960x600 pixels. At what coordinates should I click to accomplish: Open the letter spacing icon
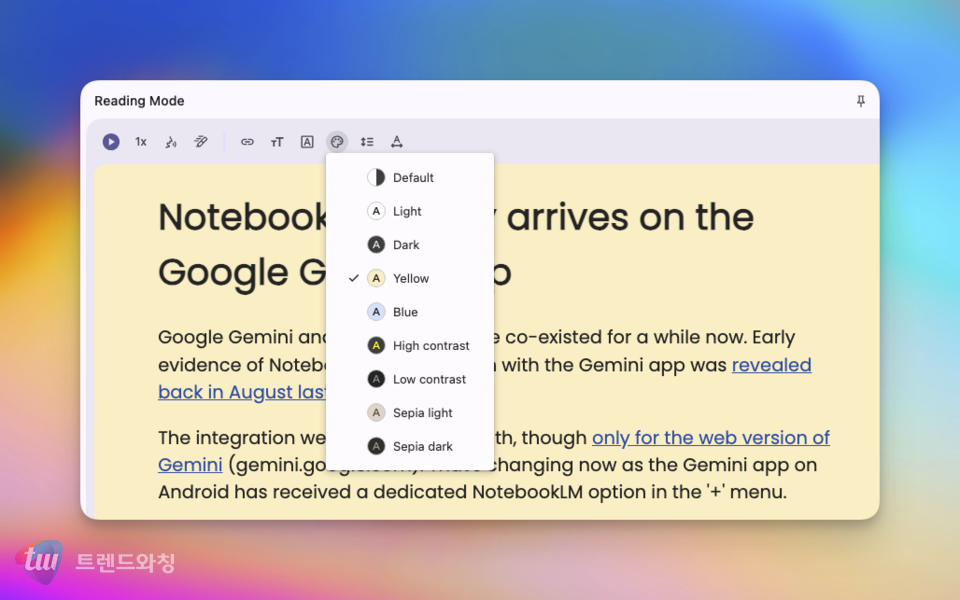[x=397, y=142]
